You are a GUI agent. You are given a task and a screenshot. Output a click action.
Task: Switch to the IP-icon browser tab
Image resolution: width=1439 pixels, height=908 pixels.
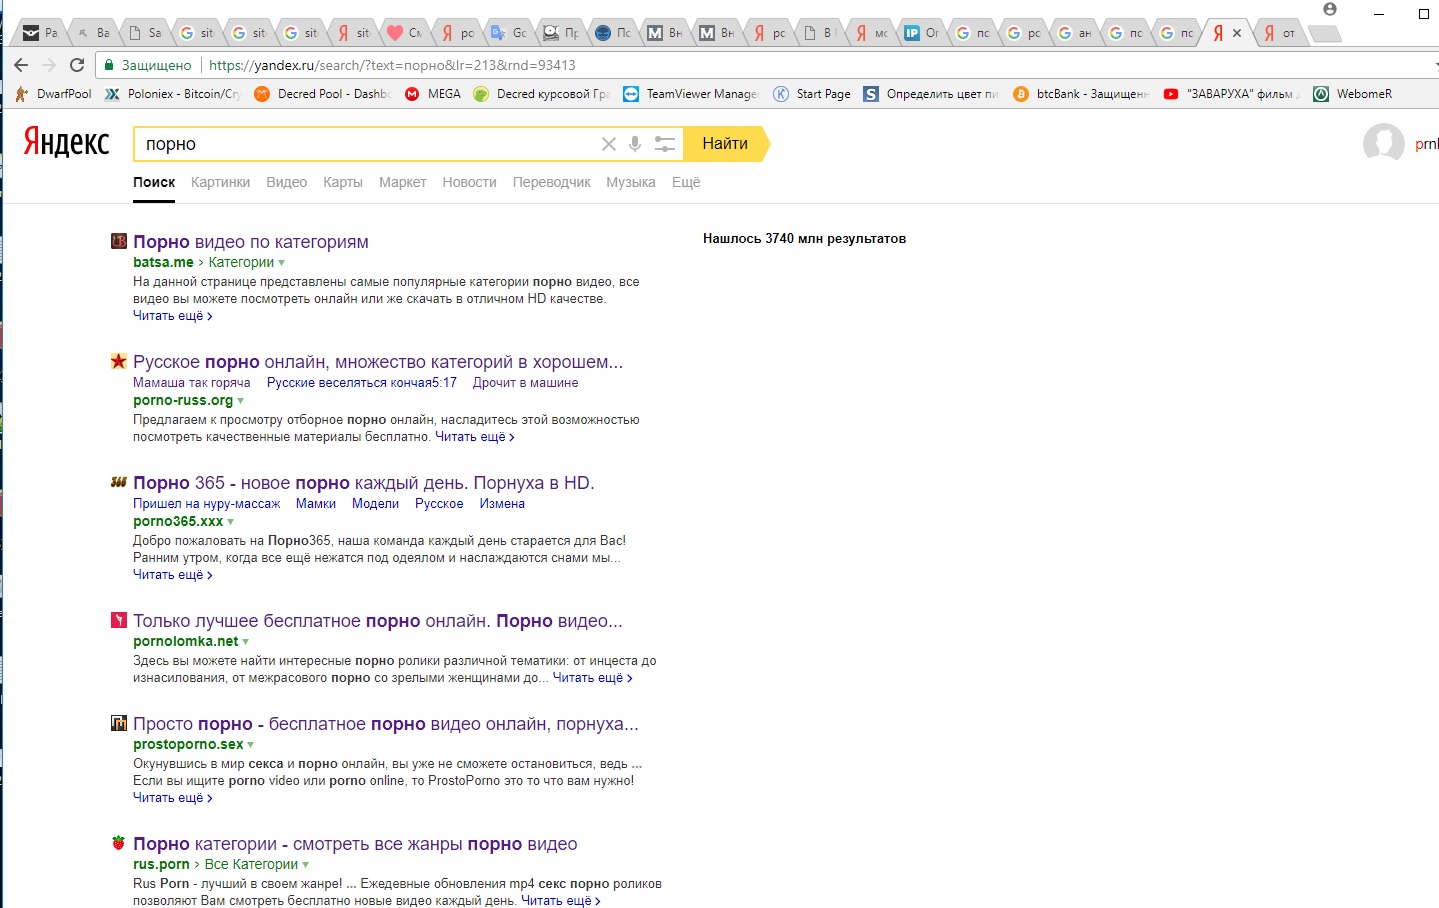click(x=921, y=33)
